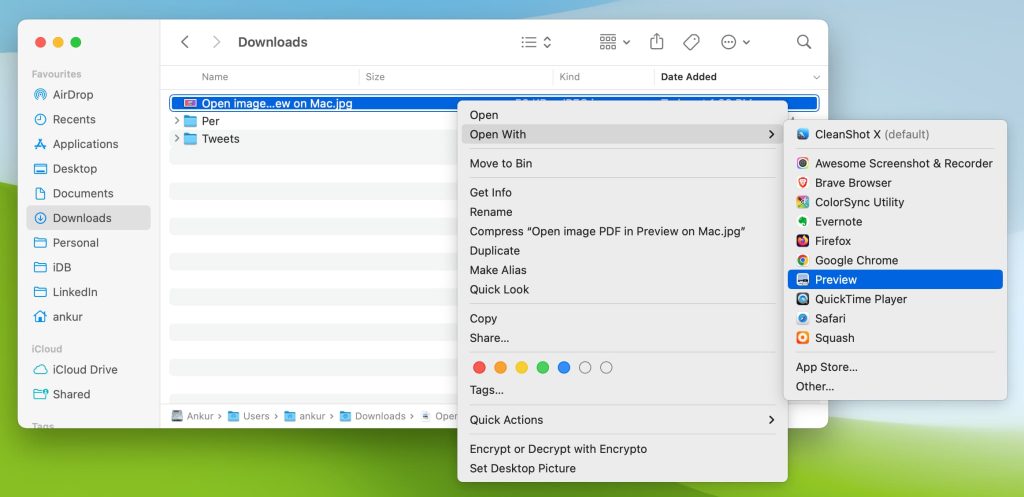The height and width of the screenshot is (497, 1024).
Task: Choose Copy in the context menu
Action: point(622,319)
